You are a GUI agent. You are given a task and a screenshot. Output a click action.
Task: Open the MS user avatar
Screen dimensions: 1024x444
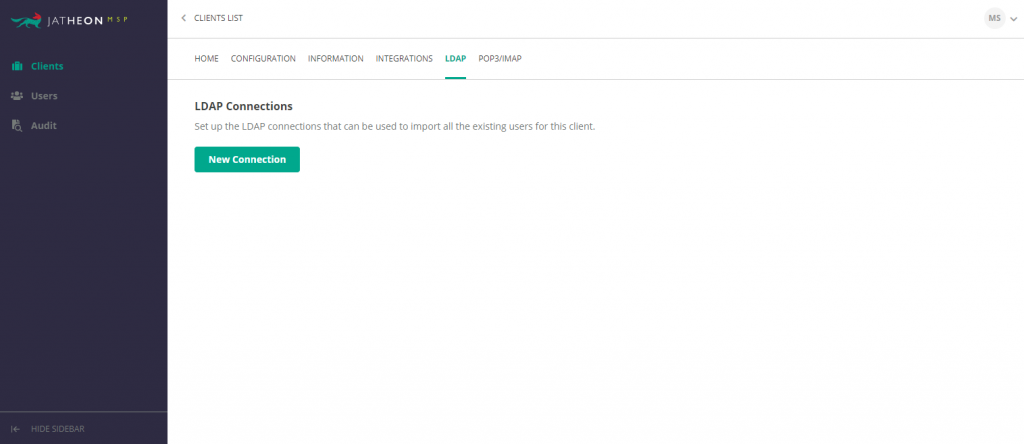(995, 18)
